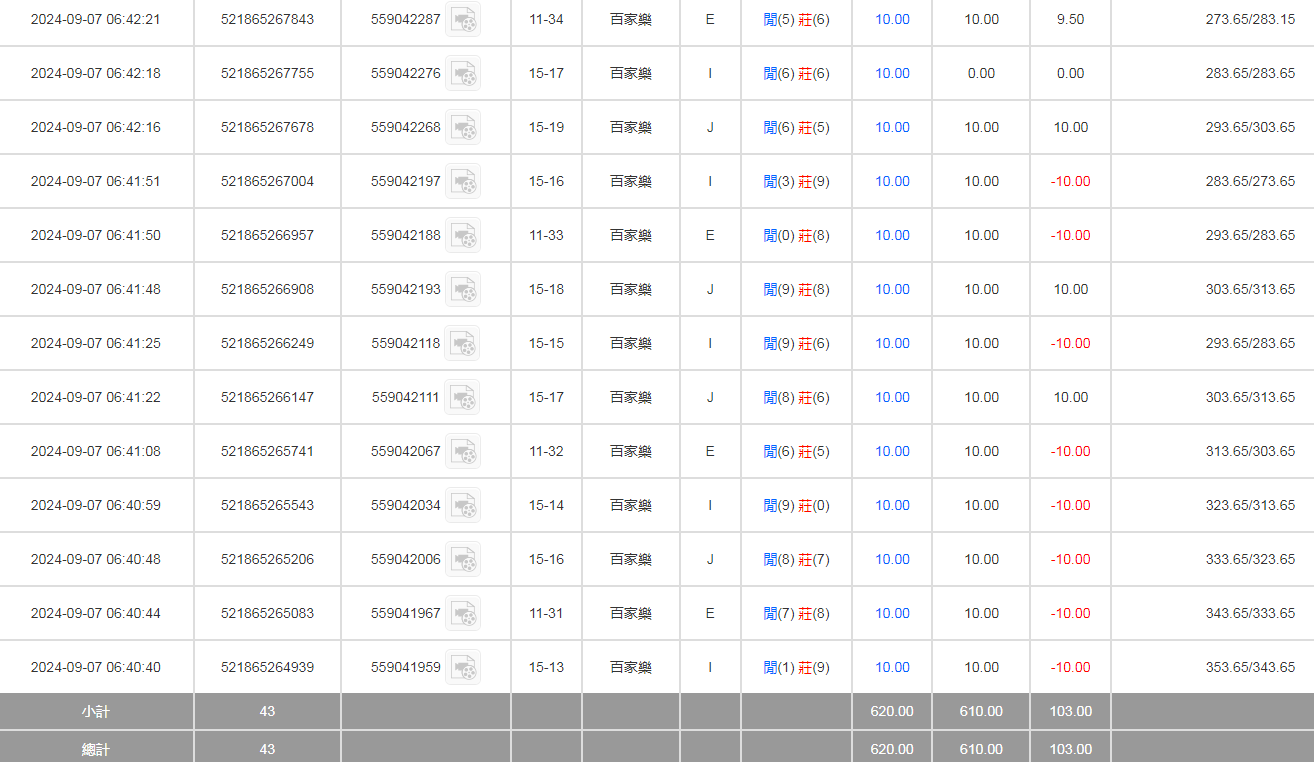
Task: View video replay of round 559042006
Action: (462, 560)
